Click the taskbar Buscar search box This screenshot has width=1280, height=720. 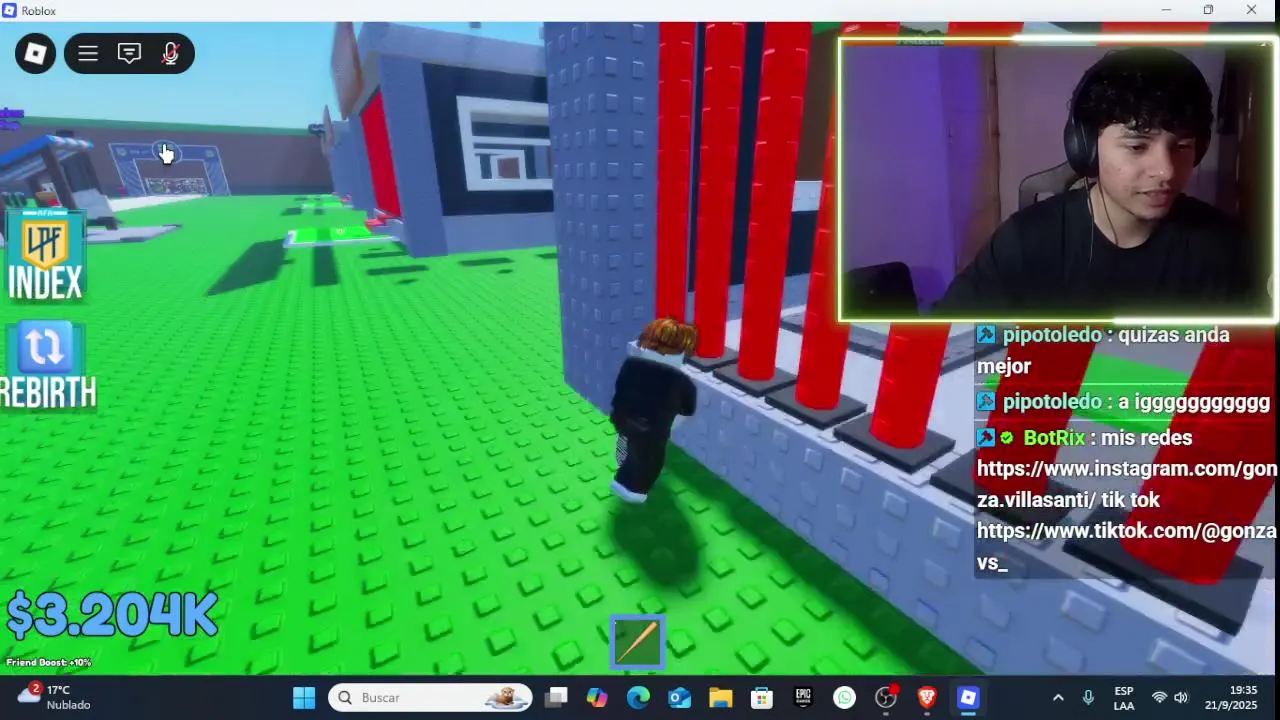[x=431, y=697]
